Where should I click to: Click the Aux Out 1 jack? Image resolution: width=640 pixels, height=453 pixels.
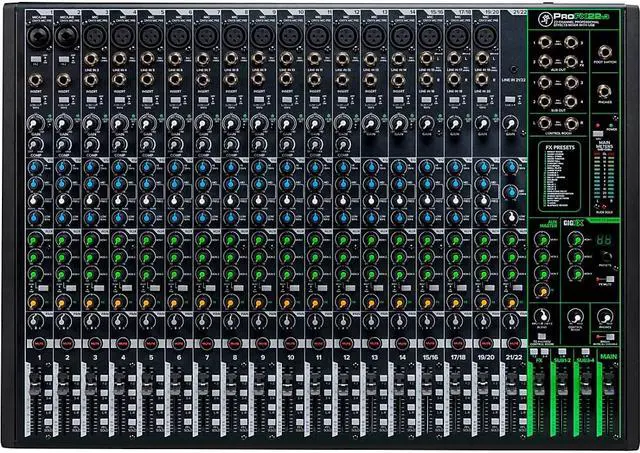[545, 42]
